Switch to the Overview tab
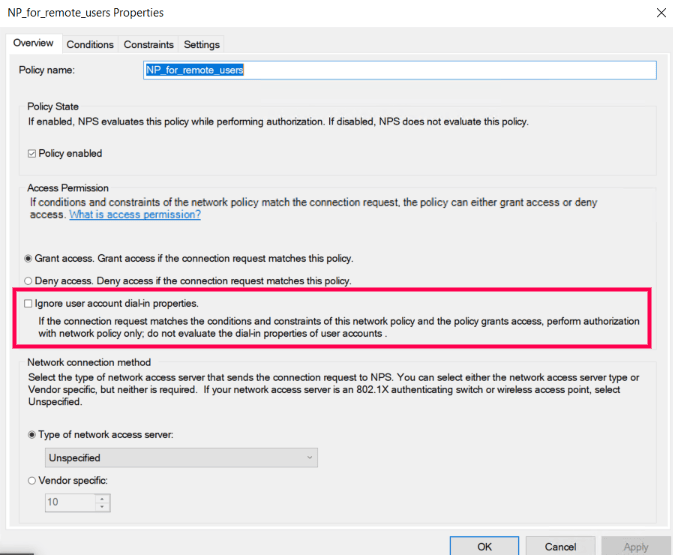This screenshot has height=555, width=673. coord(33,44)
